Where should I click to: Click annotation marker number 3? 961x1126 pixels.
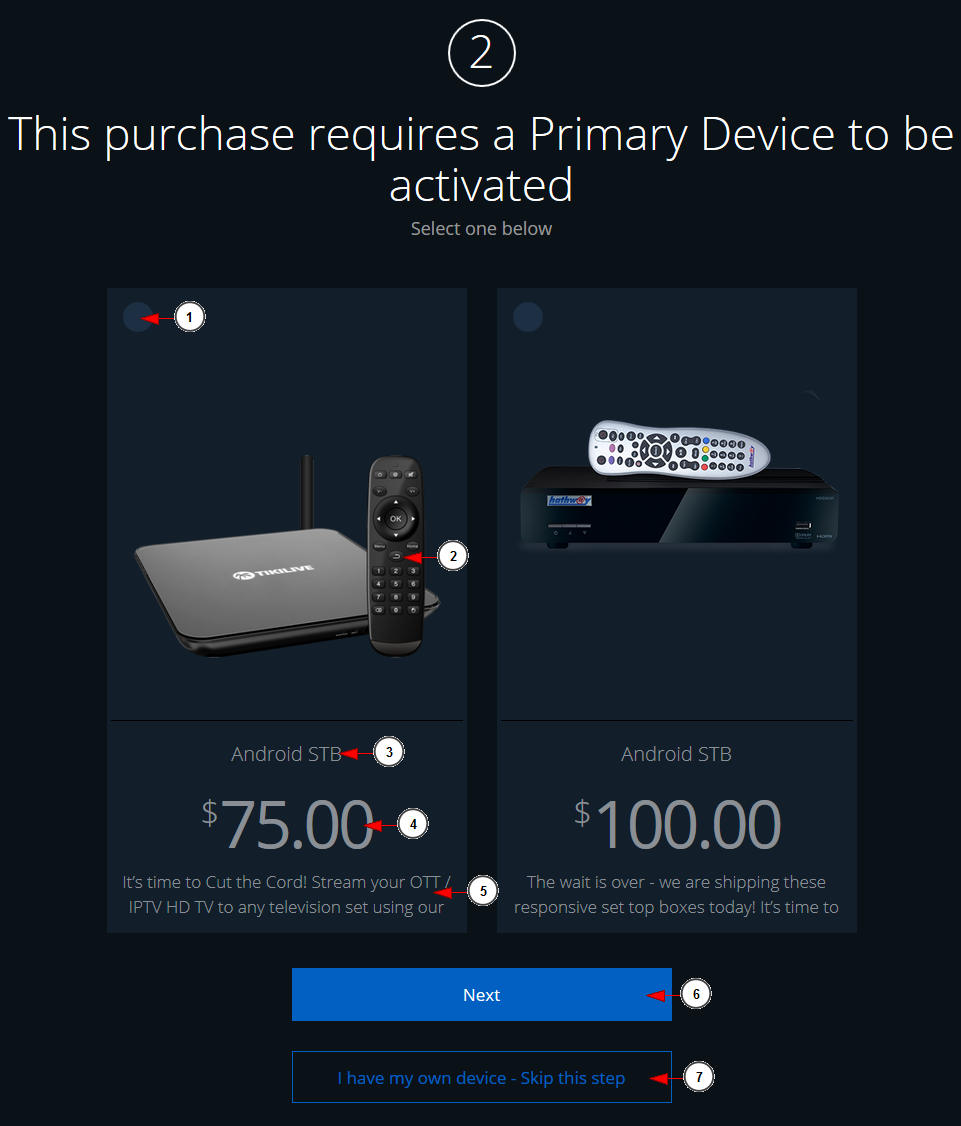click(x=389, y=752)
